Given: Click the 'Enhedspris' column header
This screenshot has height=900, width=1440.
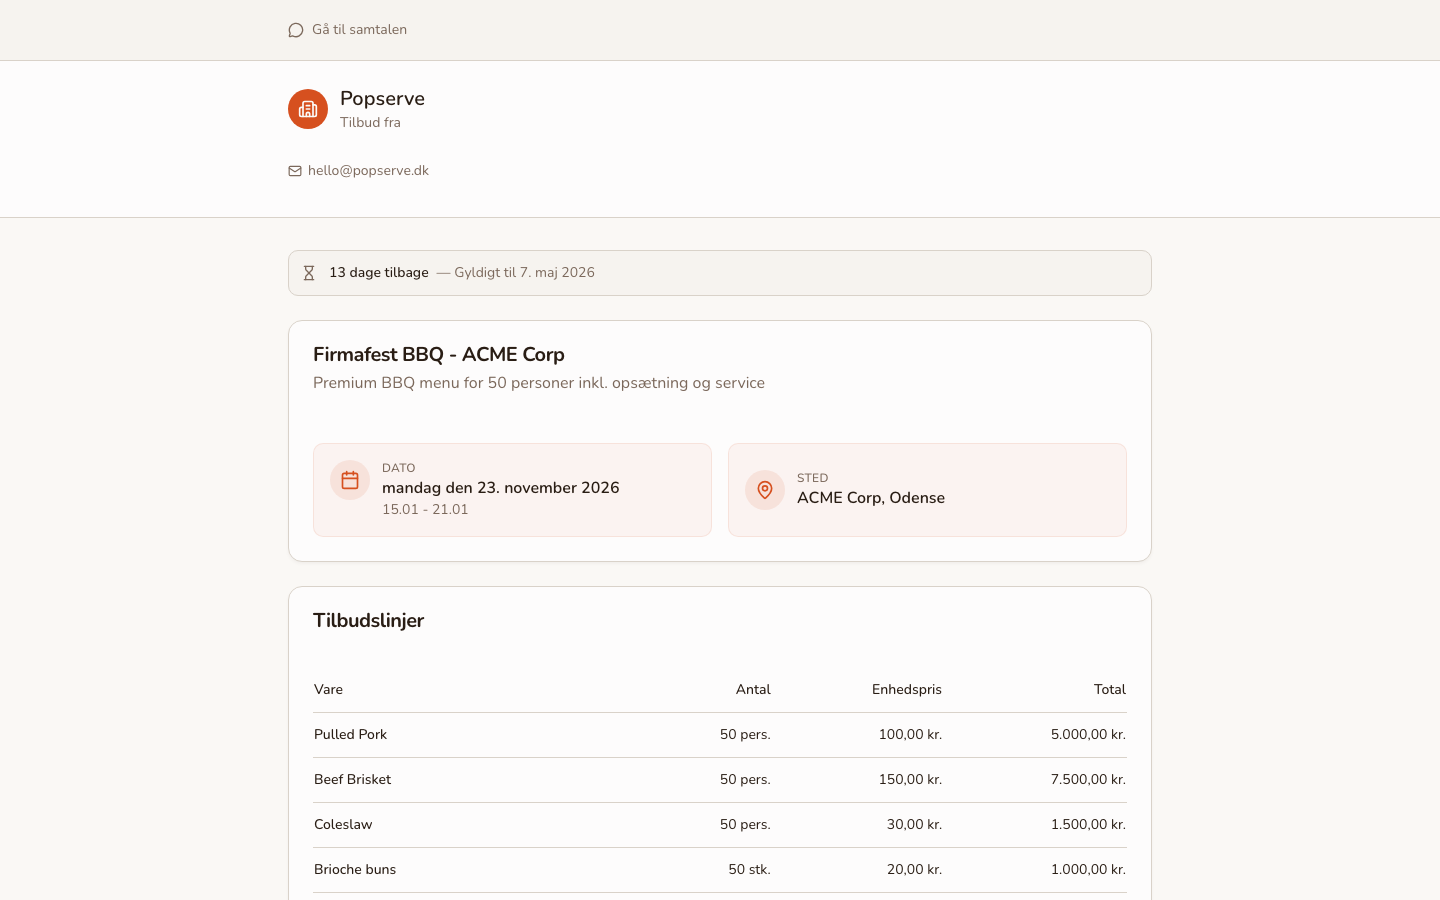Looking at the screenshot, I should coord(906,690).
